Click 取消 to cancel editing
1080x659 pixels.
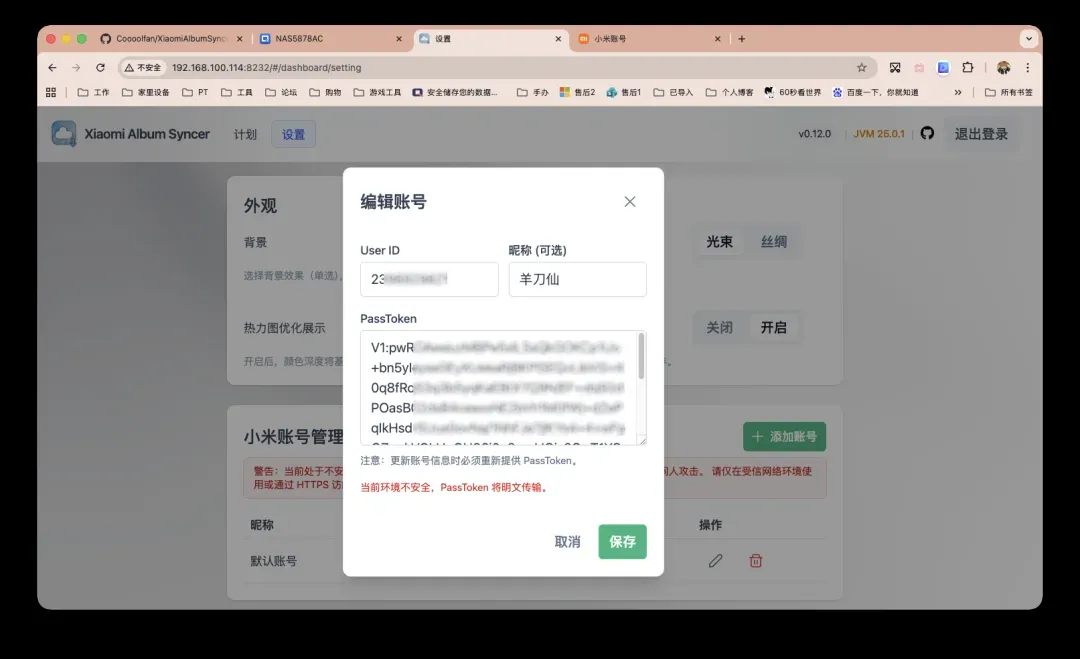(567, 542)
